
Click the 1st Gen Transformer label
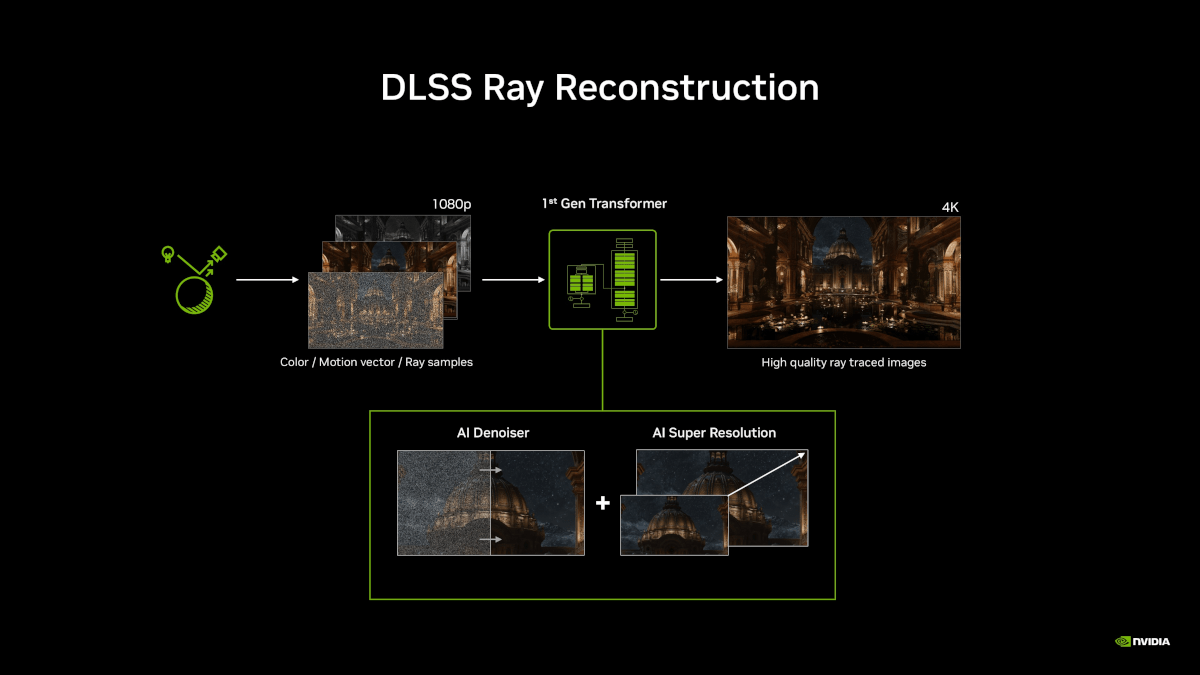click(604, 204)
